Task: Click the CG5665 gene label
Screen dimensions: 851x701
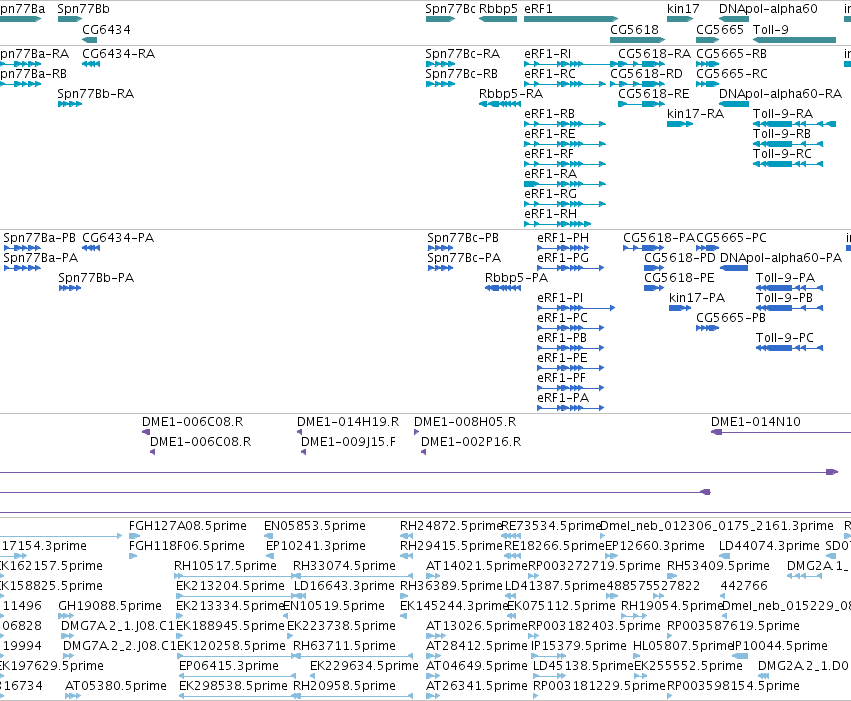Action: point(720,30)
